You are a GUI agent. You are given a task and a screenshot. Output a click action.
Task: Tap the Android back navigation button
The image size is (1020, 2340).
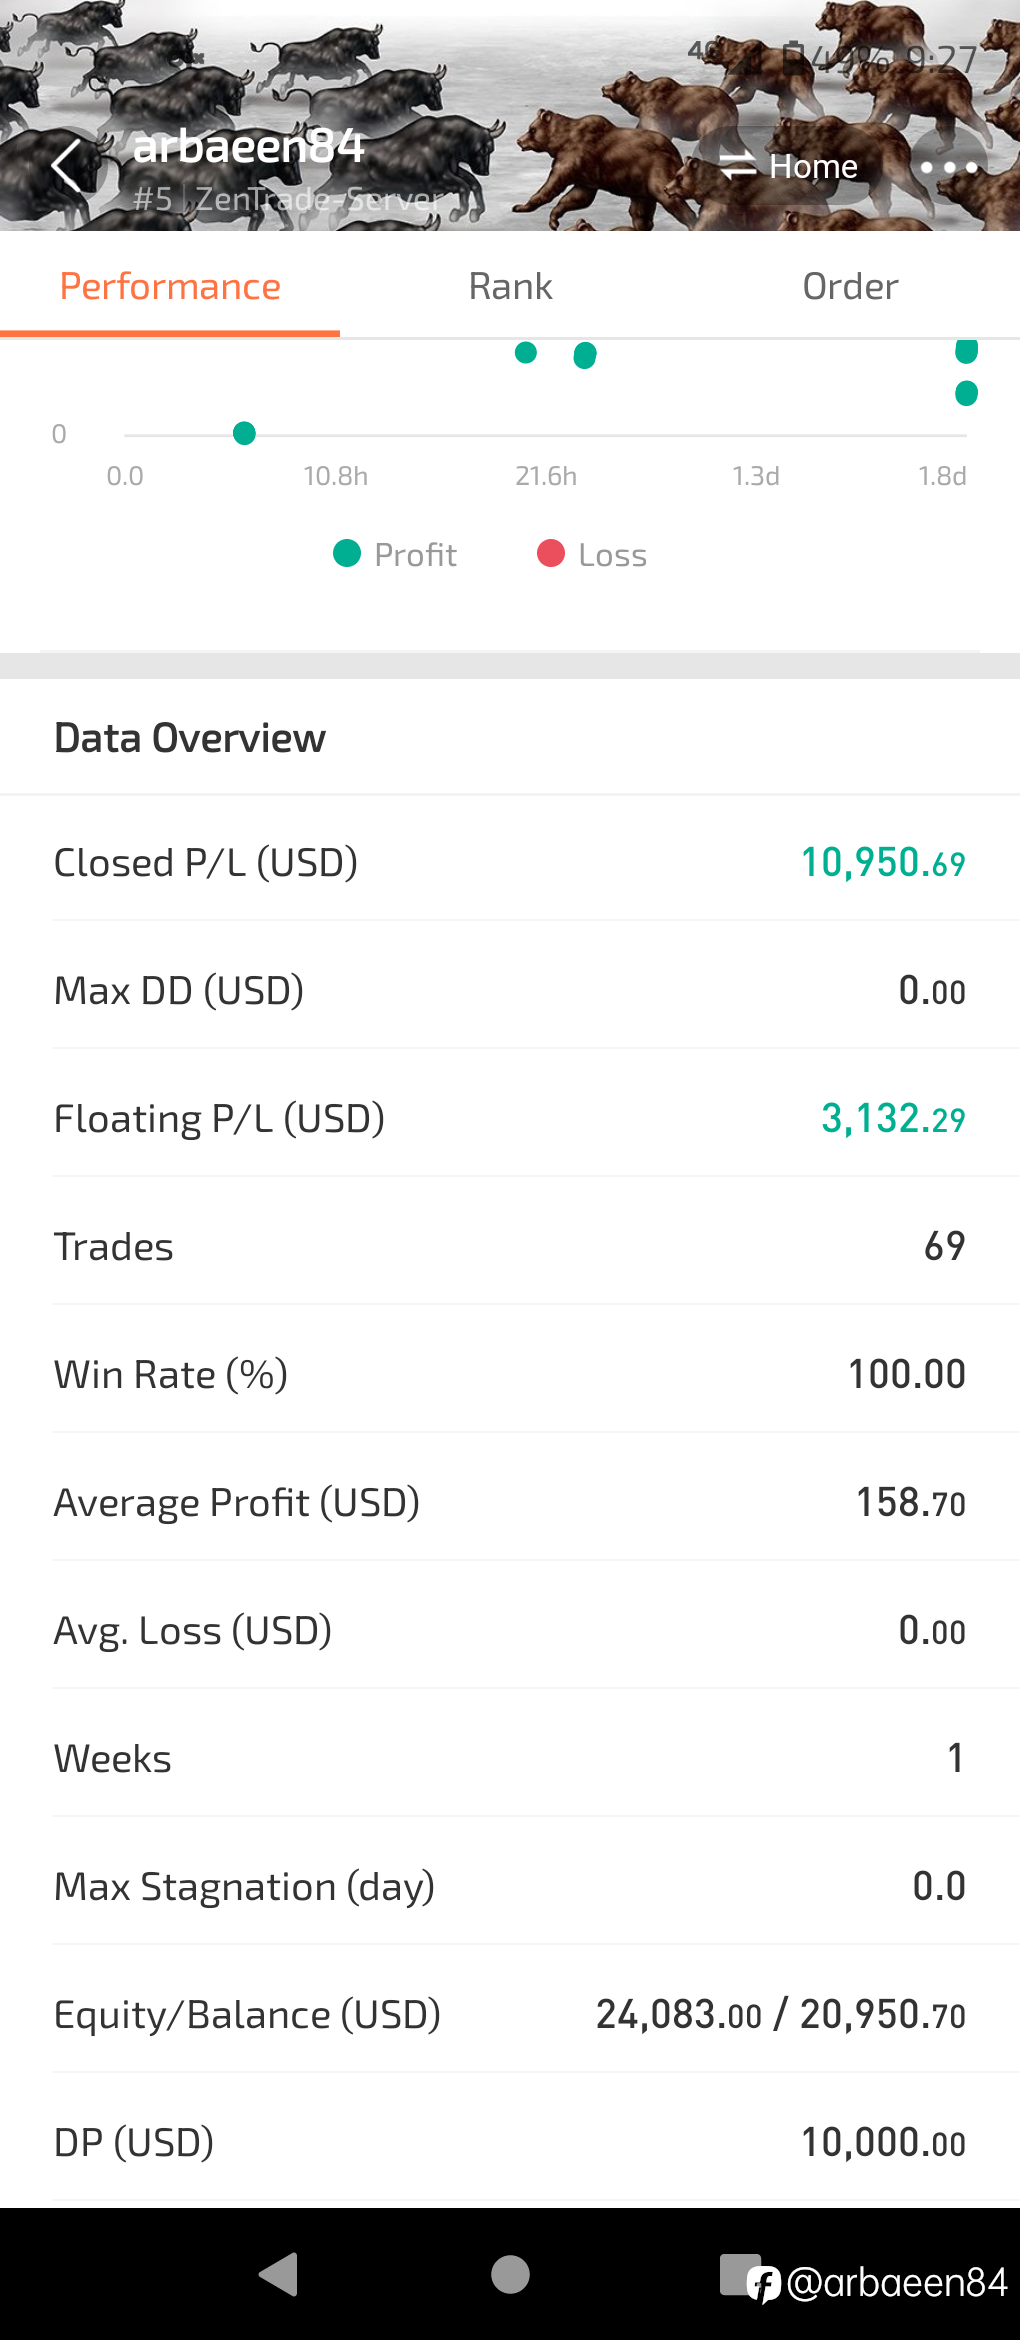click(279, 2274)
